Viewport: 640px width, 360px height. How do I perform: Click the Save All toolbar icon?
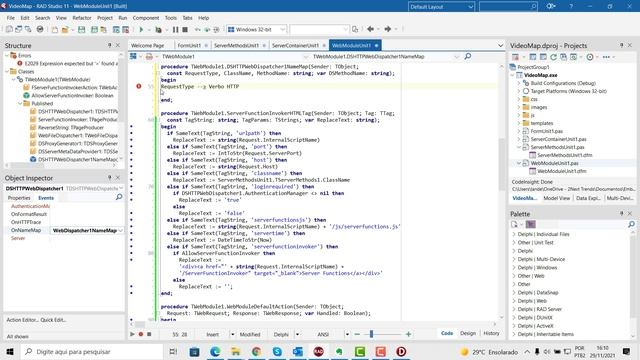pyautogui.click(x=95, y=29)
